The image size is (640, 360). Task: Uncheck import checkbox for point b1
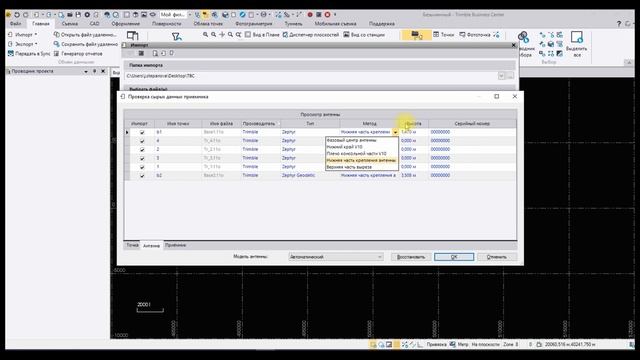coord(142,132)
